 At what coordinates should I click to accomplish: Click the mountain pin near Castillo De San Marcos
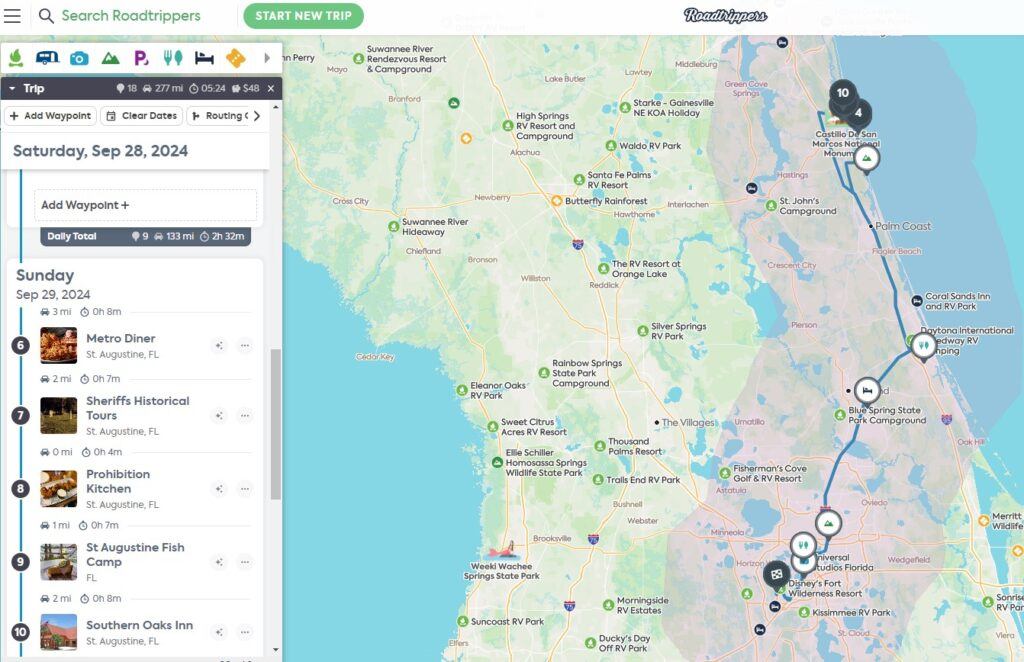point(867,158)
